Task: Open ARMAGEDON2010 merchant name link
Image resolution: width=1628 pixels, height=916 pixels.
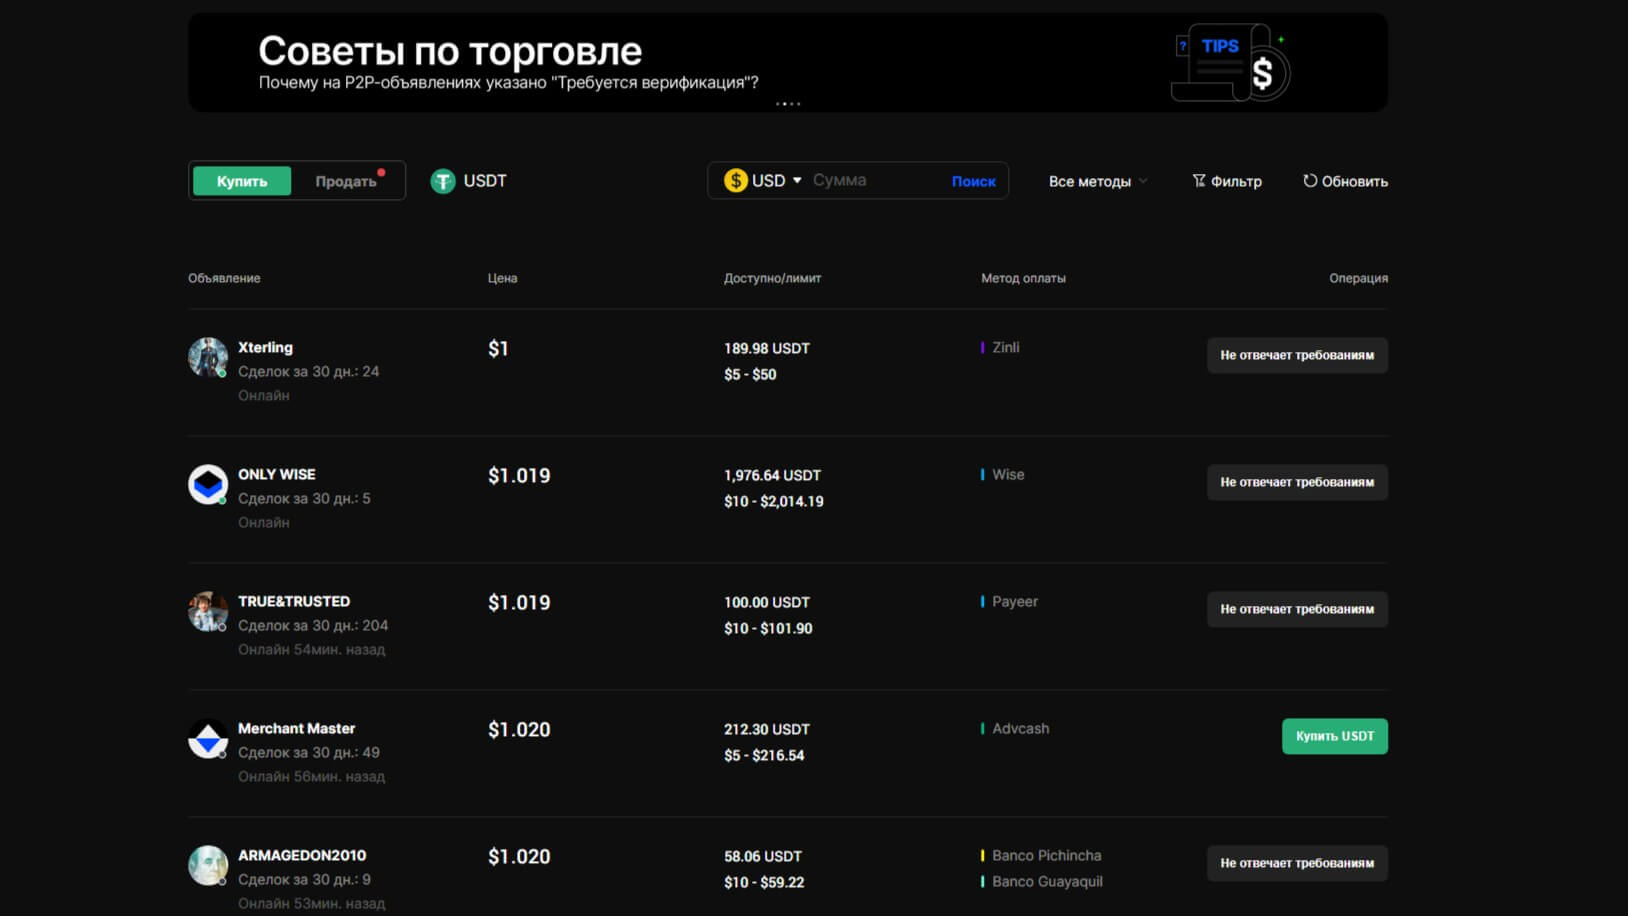Action: pos(302,855)
